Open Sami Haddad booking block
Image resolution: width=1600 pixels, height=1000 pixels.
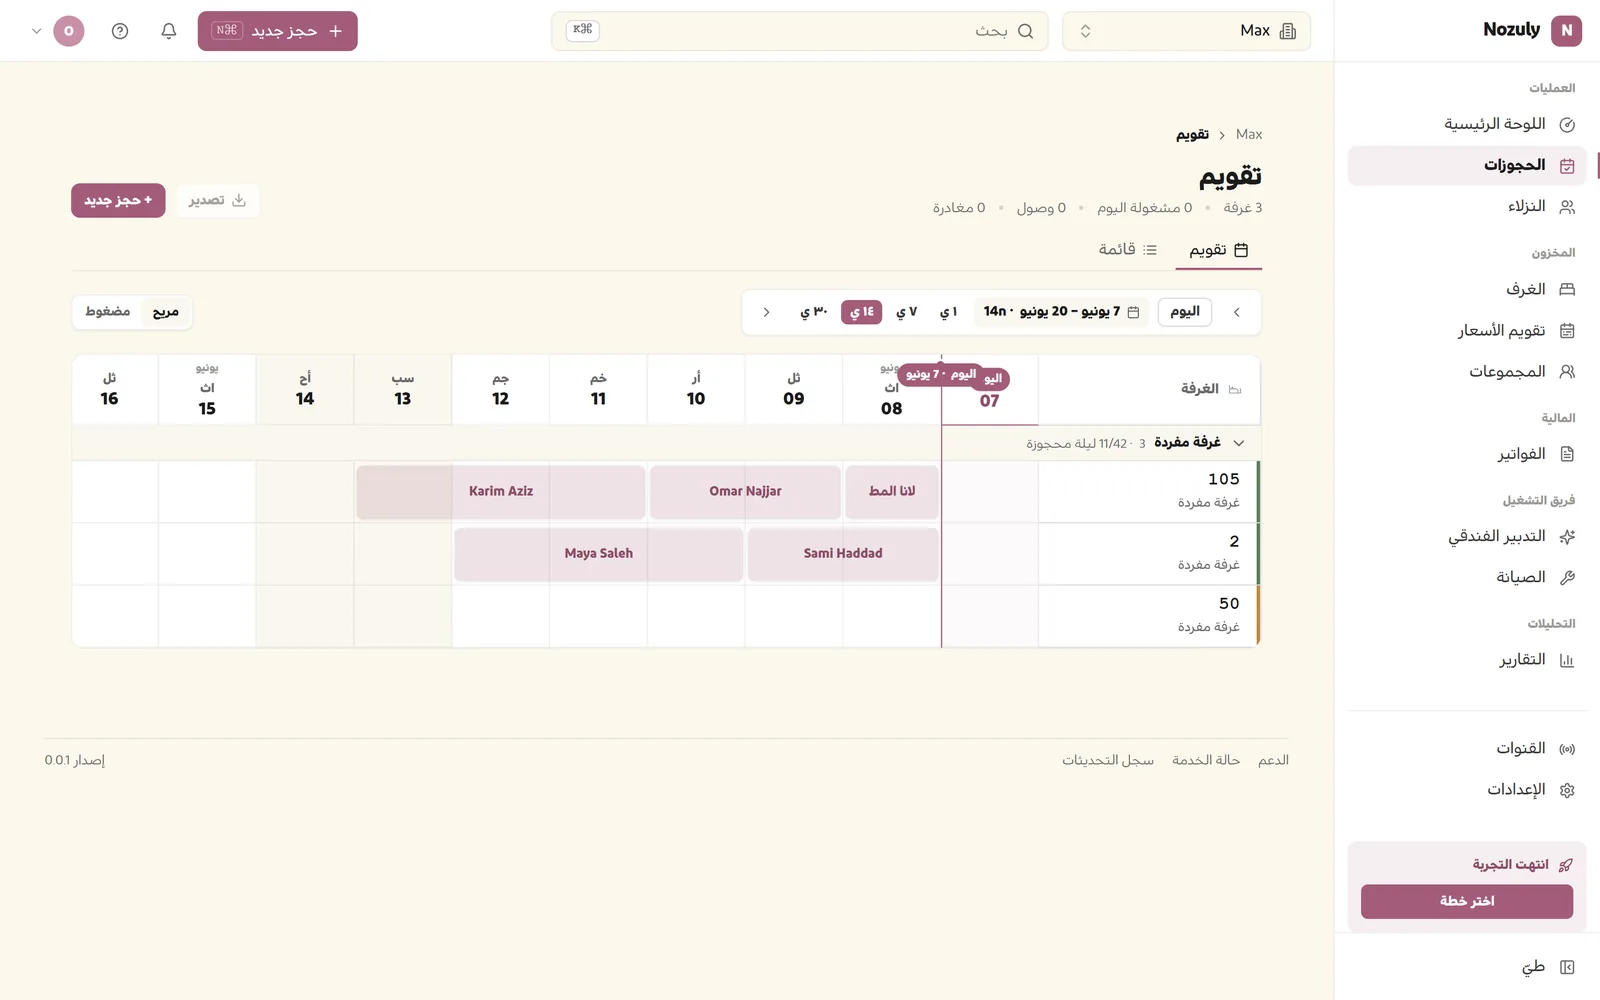[x=843, y=554]
